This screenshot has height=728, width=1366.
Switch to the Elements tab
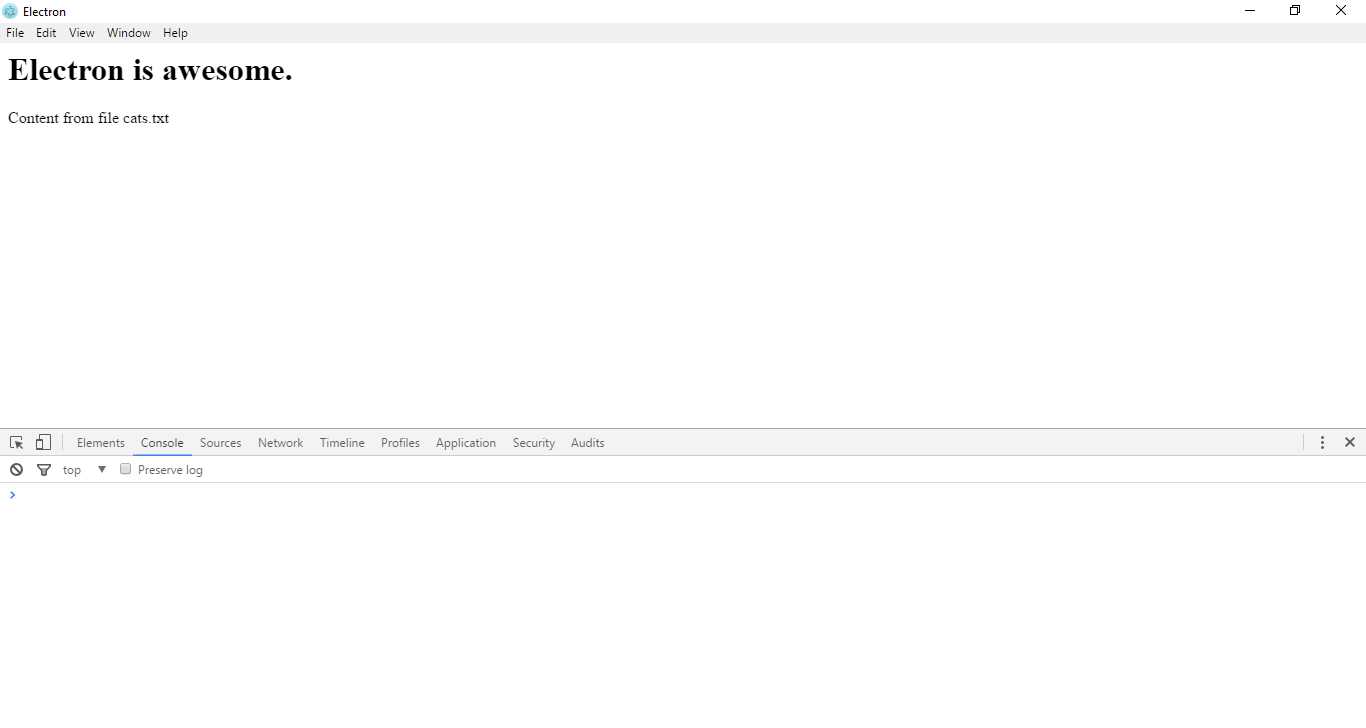101,443
